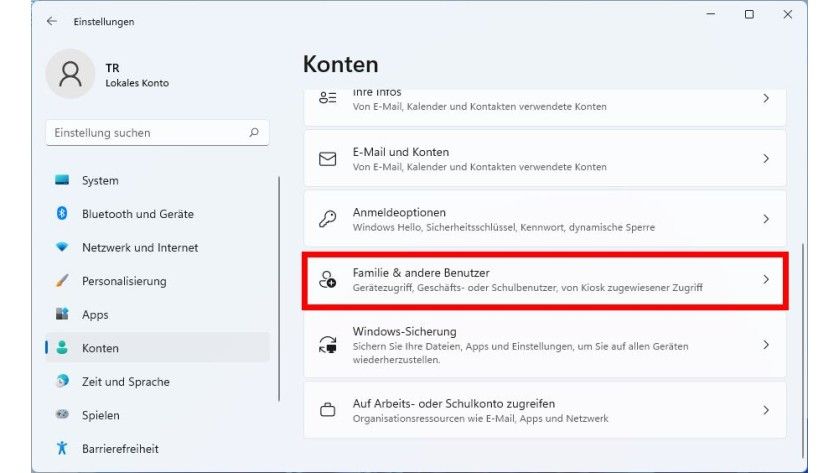Open Familie & andere Benutzer chevron arrow
This screenshot has height=473, width=840.
(766, 279)
